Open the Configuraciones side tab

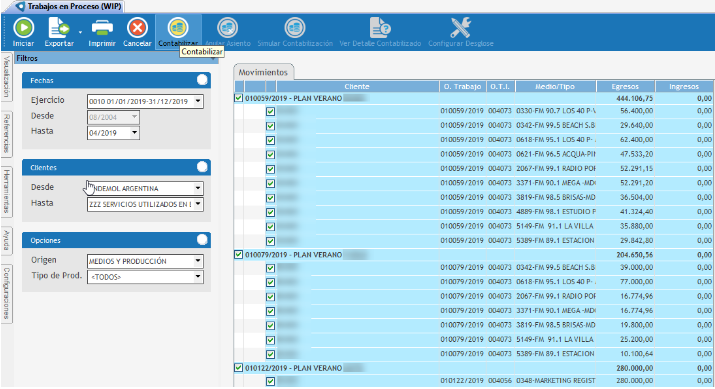point(6,294)
